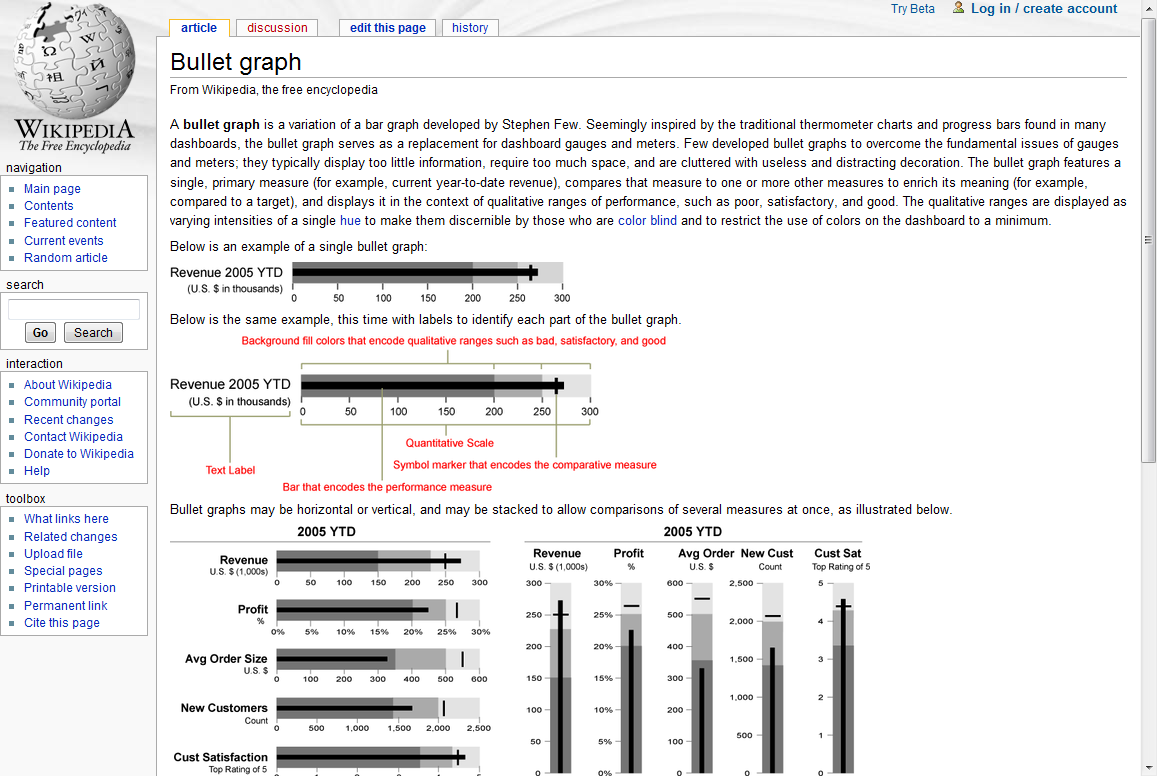Click the 'interaction' sidebar heading

[x=34, y=364]
